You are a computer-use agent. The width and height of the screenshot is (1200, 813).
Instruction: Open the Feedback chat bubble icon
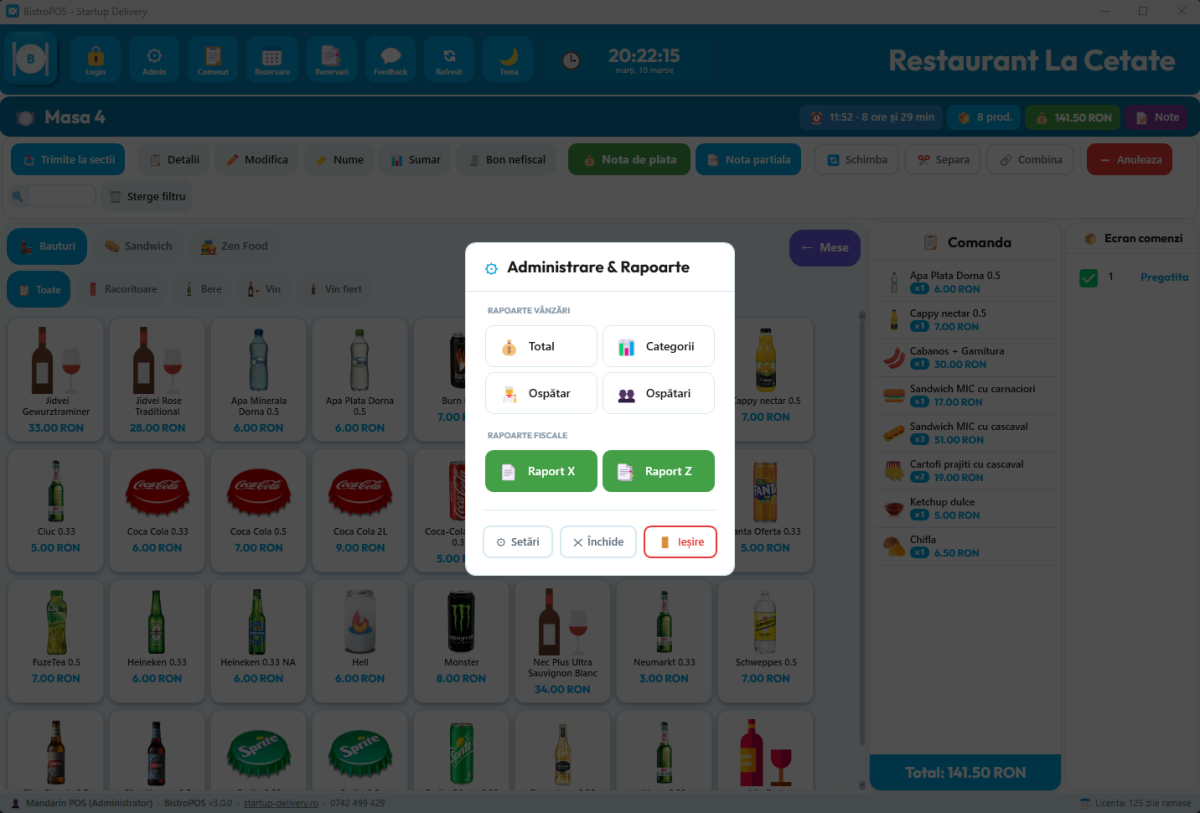(390, 58)
